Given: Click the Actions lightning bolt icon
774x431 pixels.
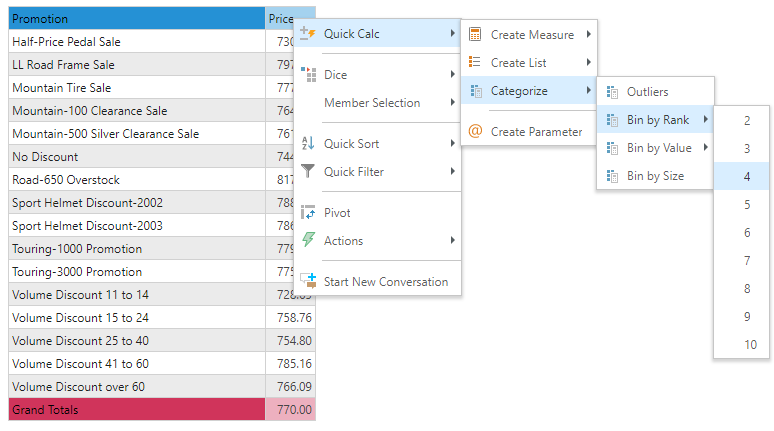Looking at the screenshot, I should pos(308,241).
